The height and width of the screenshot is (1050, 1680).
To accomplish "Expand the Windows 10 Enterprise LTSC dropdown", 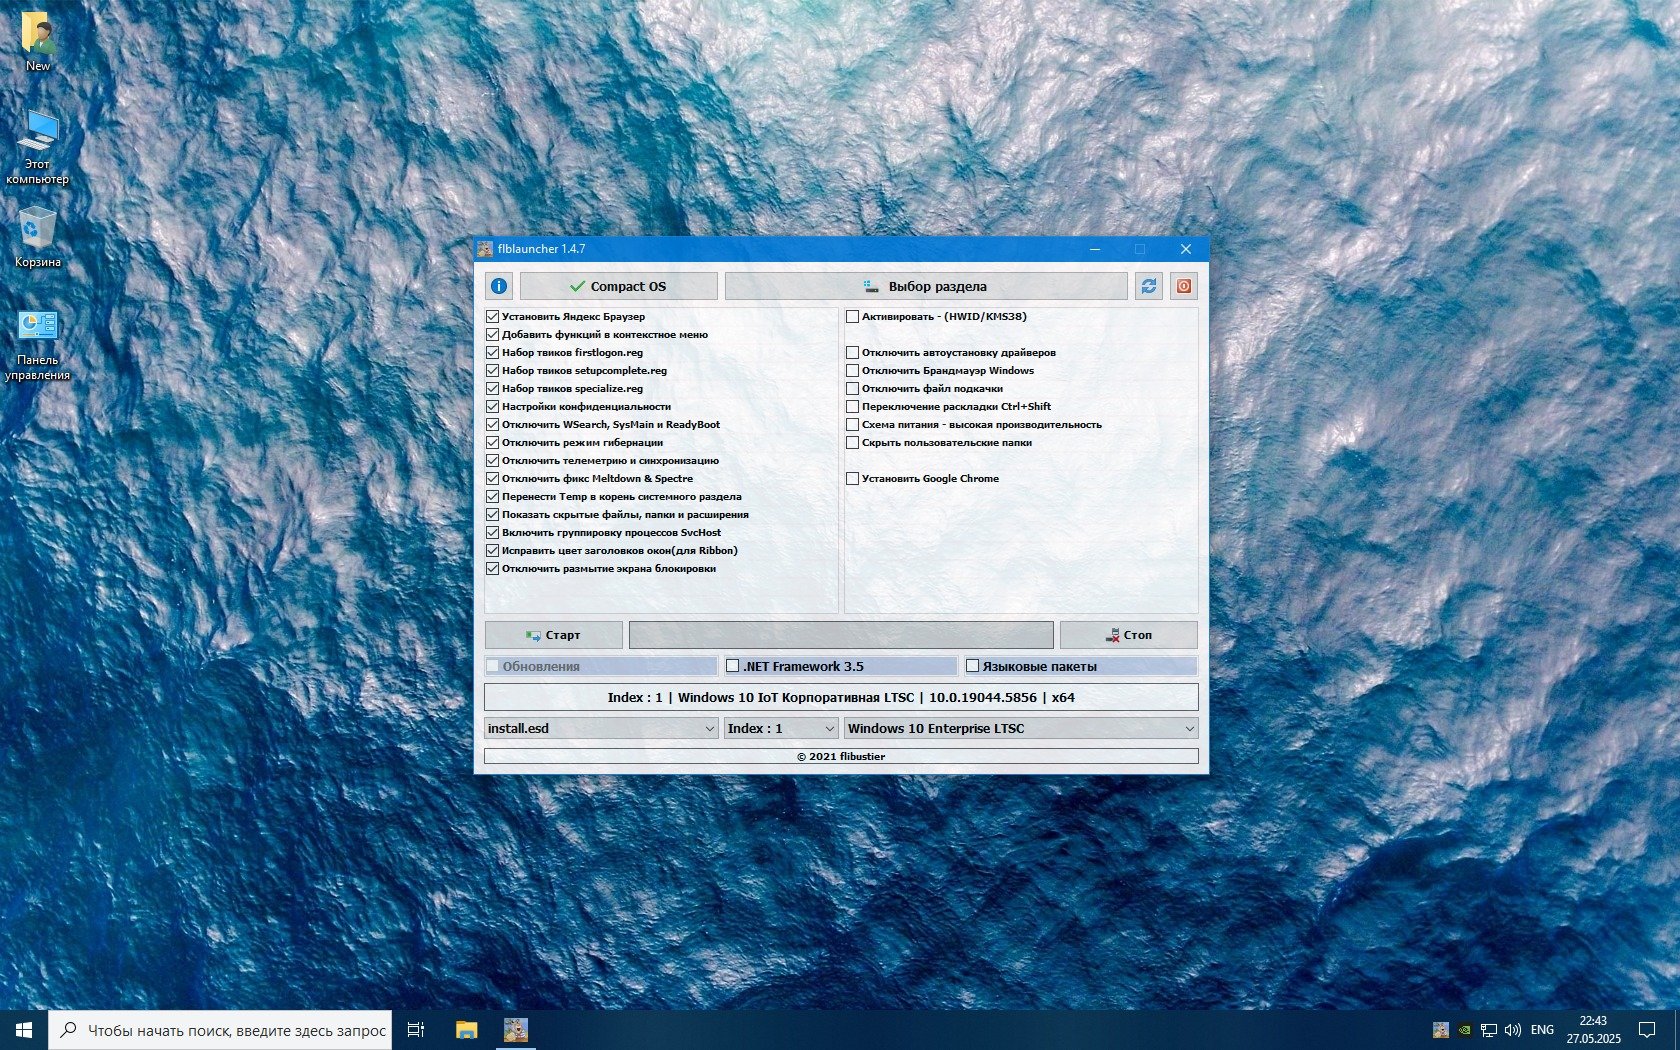I will [x=1020, y=729].
